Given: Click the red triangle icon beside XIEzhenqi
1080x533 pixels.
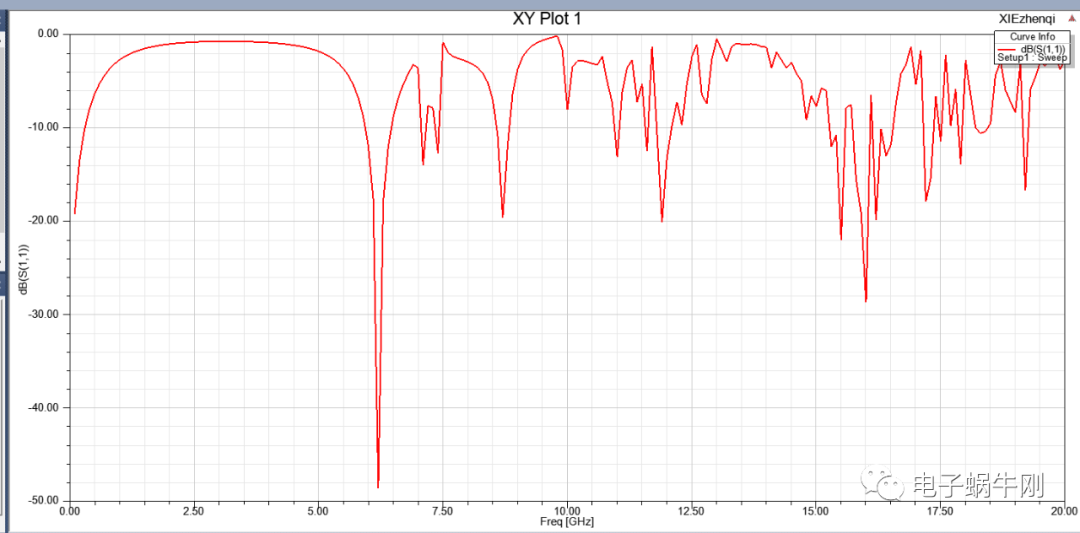Looking at the screenshot, I should (1072, 19).
